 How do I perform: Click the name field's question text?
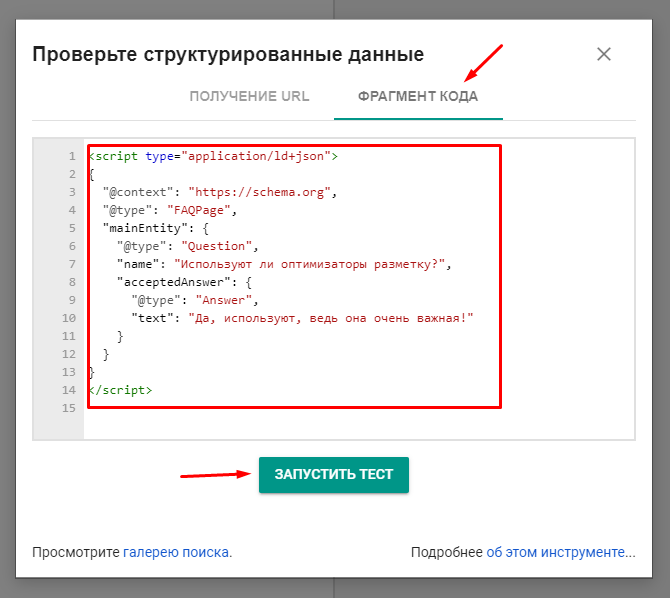313,265
